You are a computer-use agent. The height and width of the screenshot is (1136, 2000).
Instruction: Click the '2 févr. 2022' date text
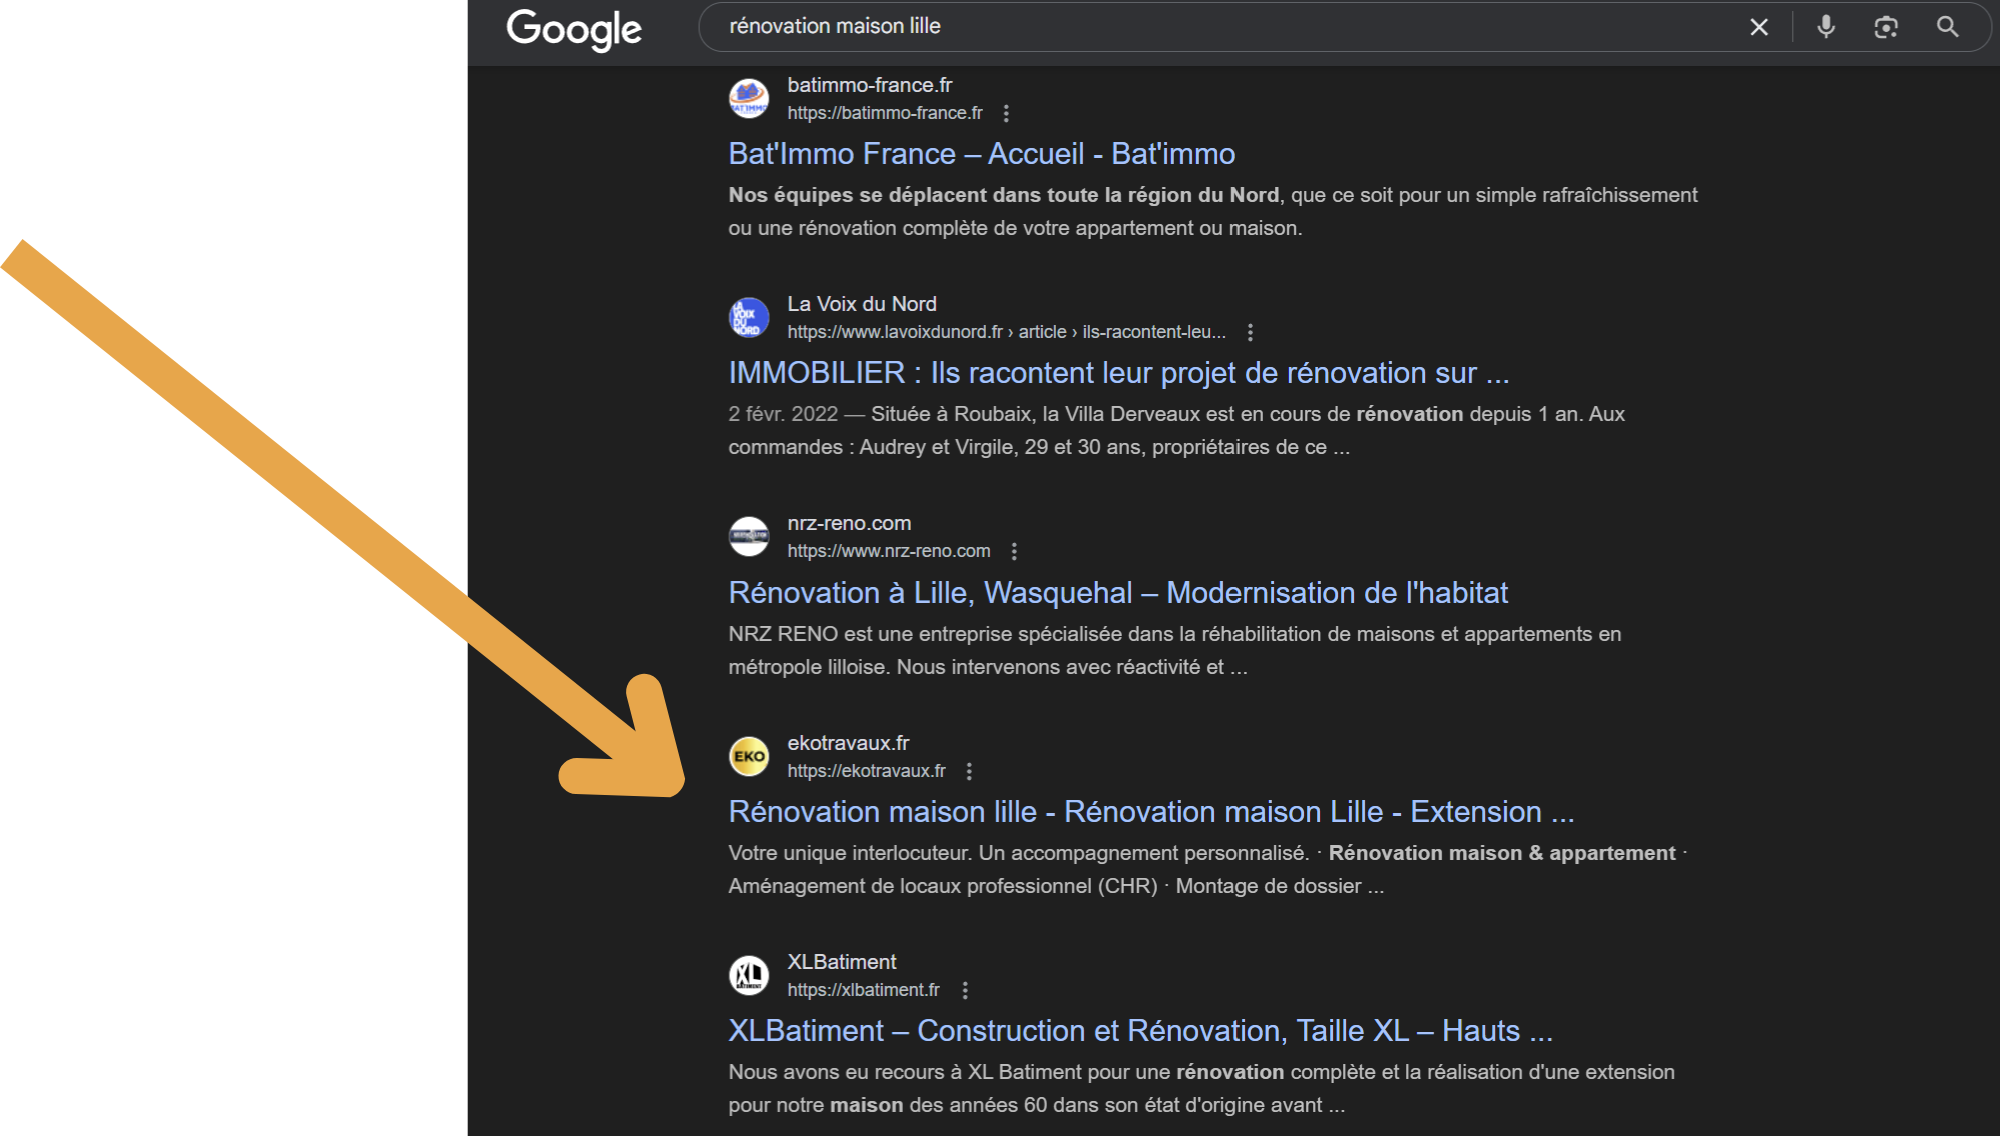(783, 414)
